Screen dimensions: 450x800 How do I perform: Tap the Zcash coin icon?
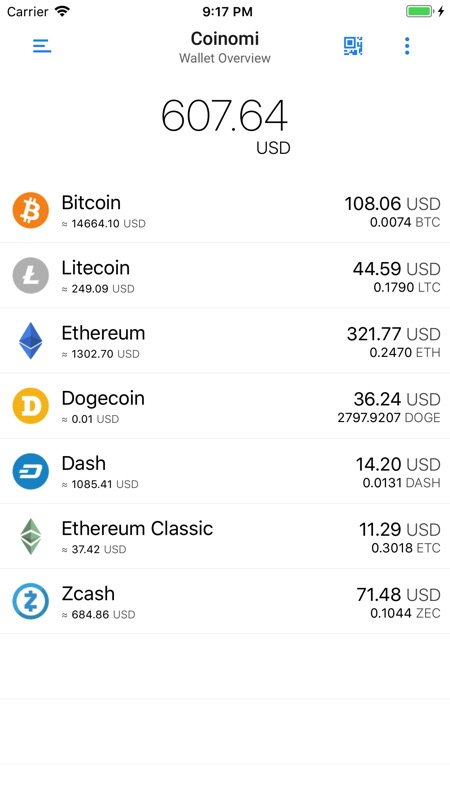(31, 601)
